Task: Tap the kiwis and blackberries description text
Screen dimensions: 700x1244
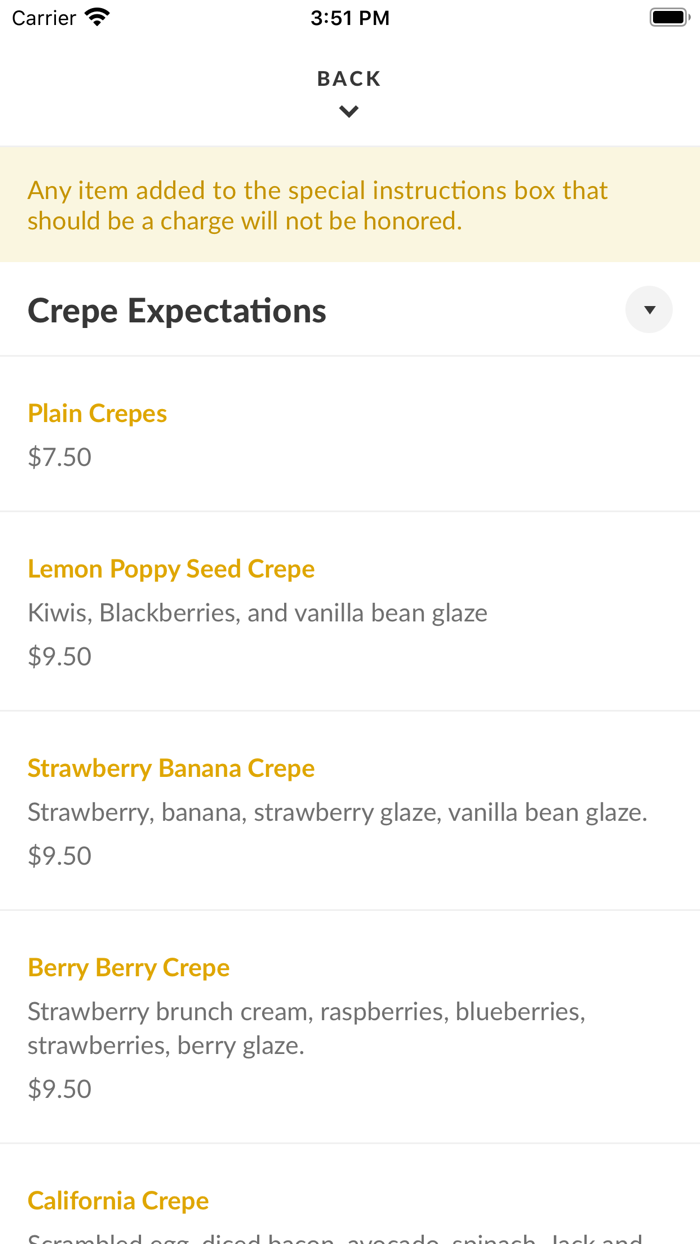Action: tap(257, 612)
